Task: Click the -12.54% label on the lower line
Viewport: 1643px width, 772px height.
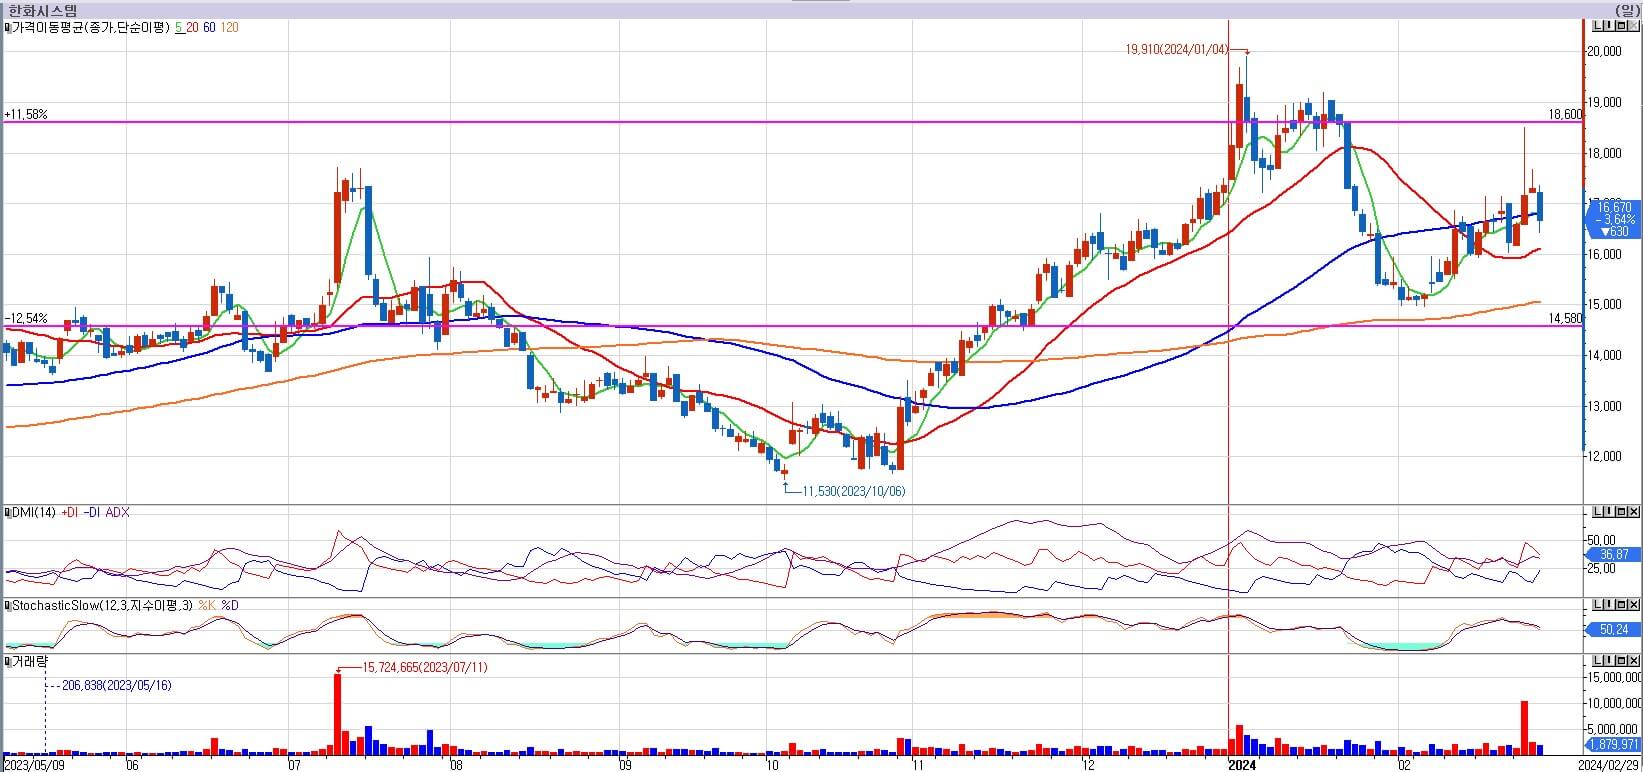Action: (26, 318)
